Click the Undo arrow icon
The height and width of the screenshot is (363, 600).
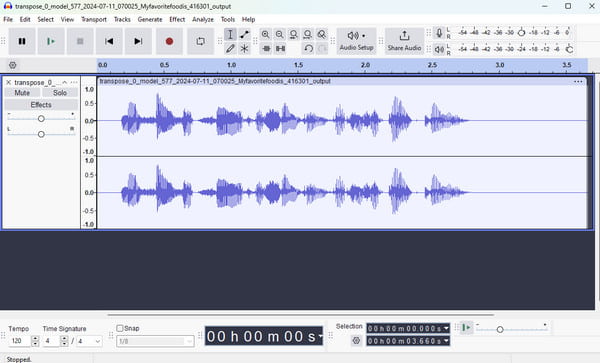click(308, 49)
